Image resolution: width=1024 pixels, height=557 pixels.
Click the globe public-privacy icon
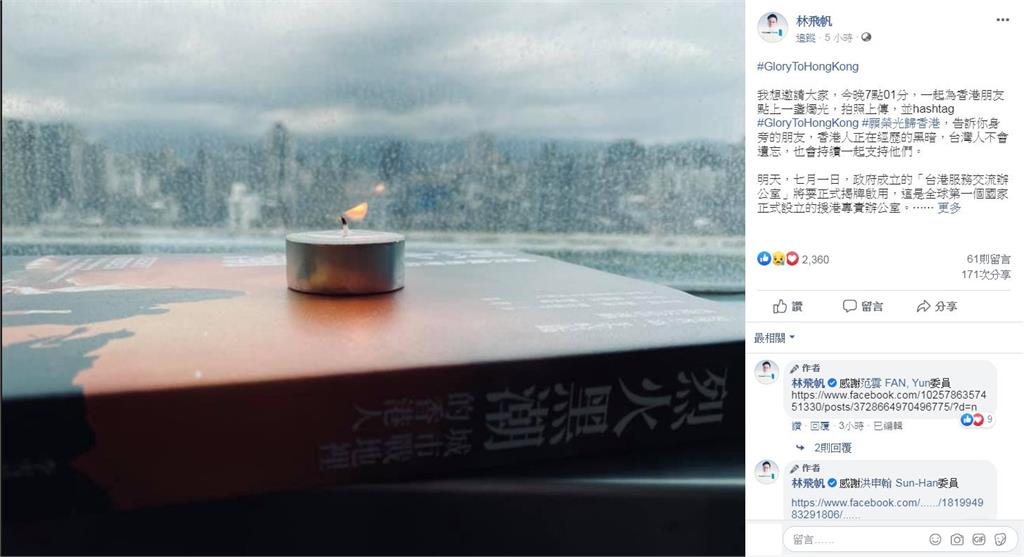(x=866, y=38)
